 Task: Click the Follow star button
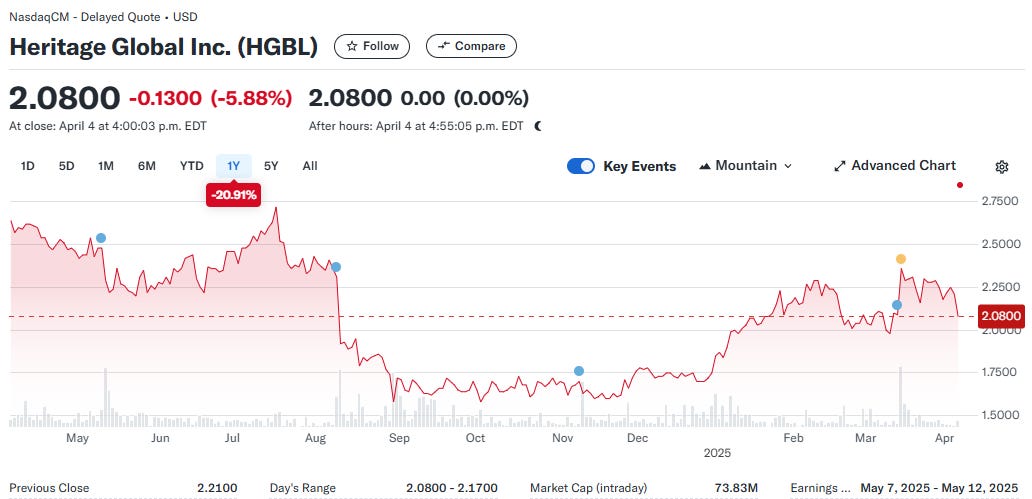tap(372, 46)
